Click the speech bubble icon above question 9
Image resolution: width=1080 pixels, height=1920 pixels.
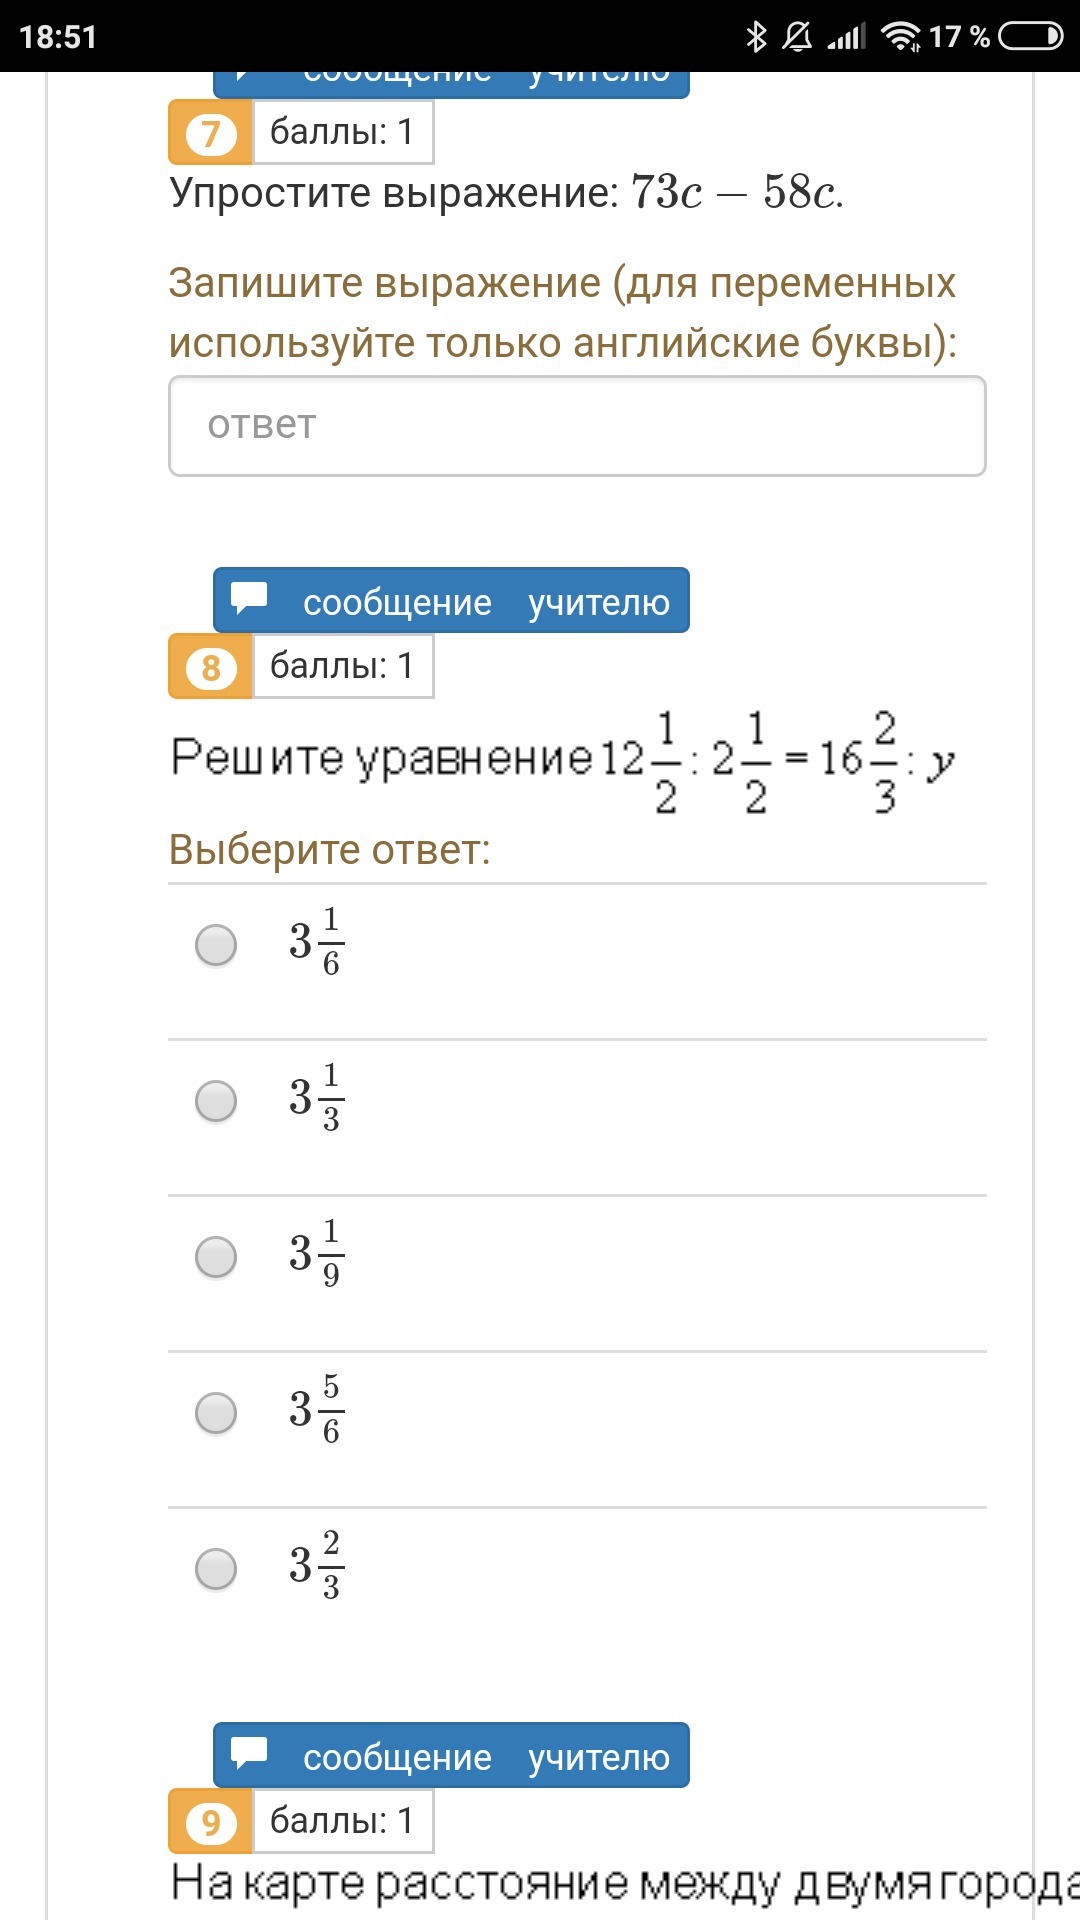(249, 1753)
